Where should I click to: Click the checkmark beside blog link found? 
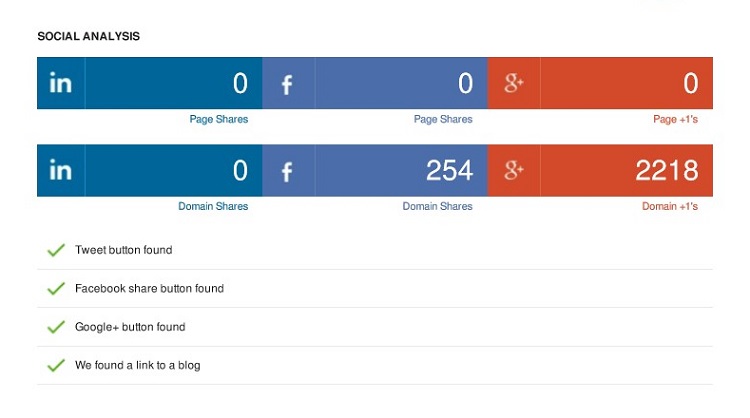pos(56,365)
